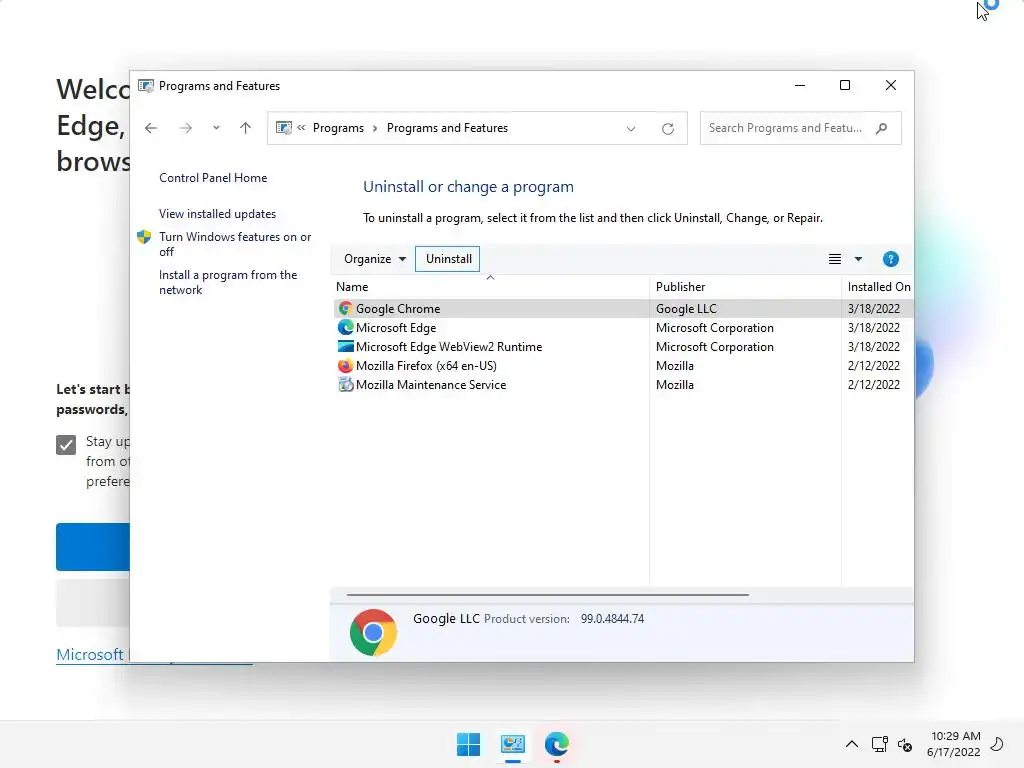Click Google LLC publisher cell
The width and height of the screenshot is (1024, 768).
pyautogui.click(x=686, y=308)
